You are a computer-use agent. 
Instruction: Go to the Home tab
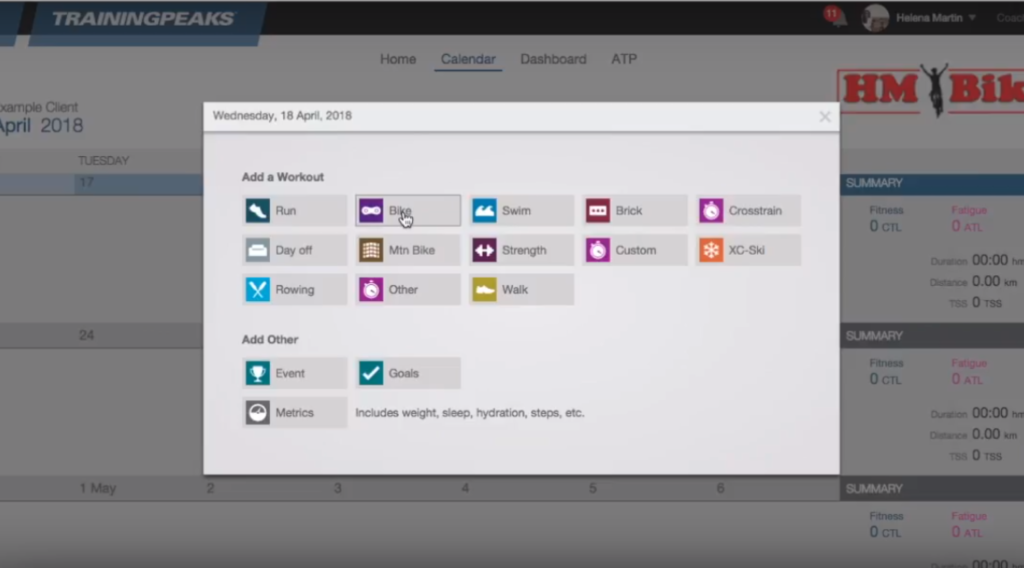pyautogui.click(x=397, y=59)
